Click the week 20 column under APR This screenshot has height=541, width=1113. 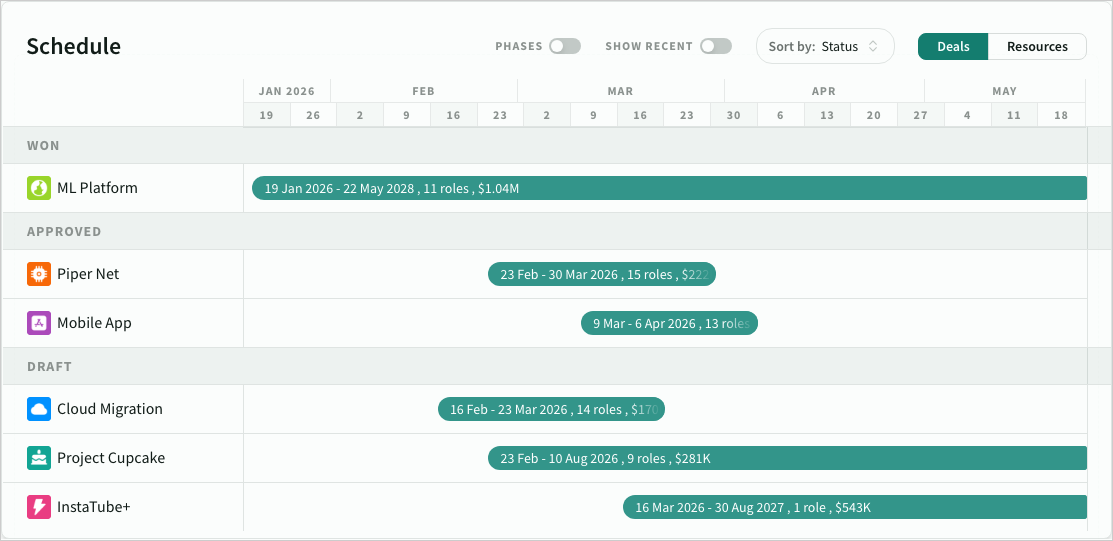pos(874,115)
